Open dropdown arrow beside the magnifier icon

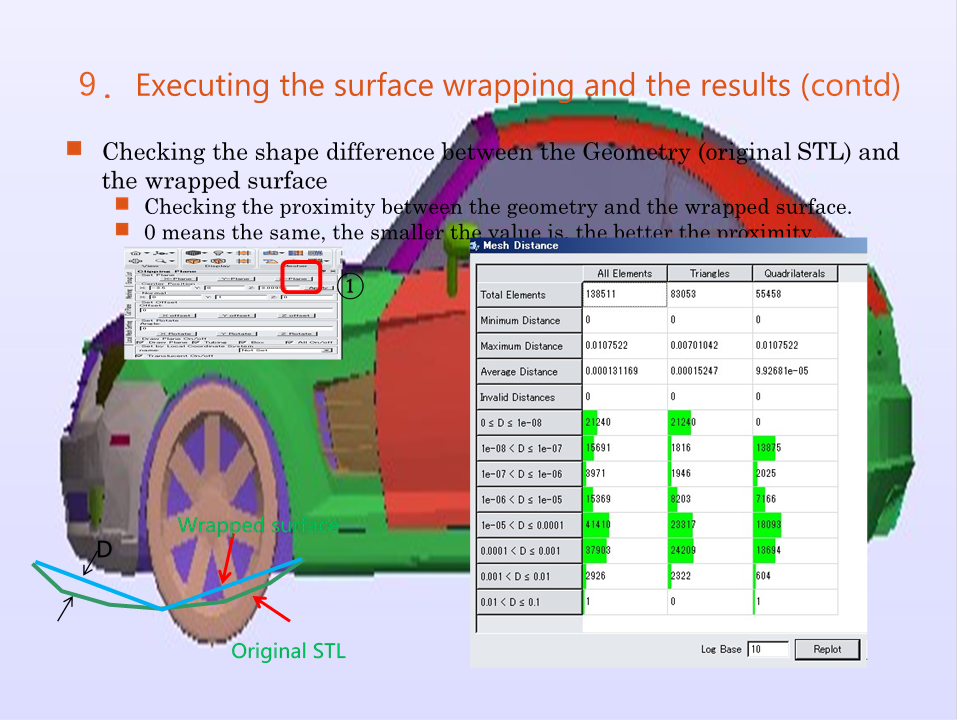[x=173, y=261]
